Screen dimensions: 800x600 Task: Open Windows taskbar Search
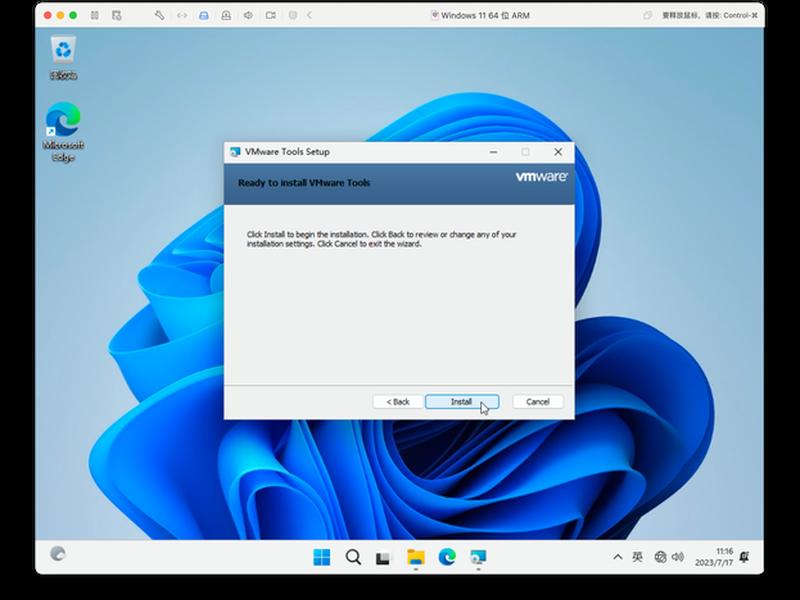point(353,557)
